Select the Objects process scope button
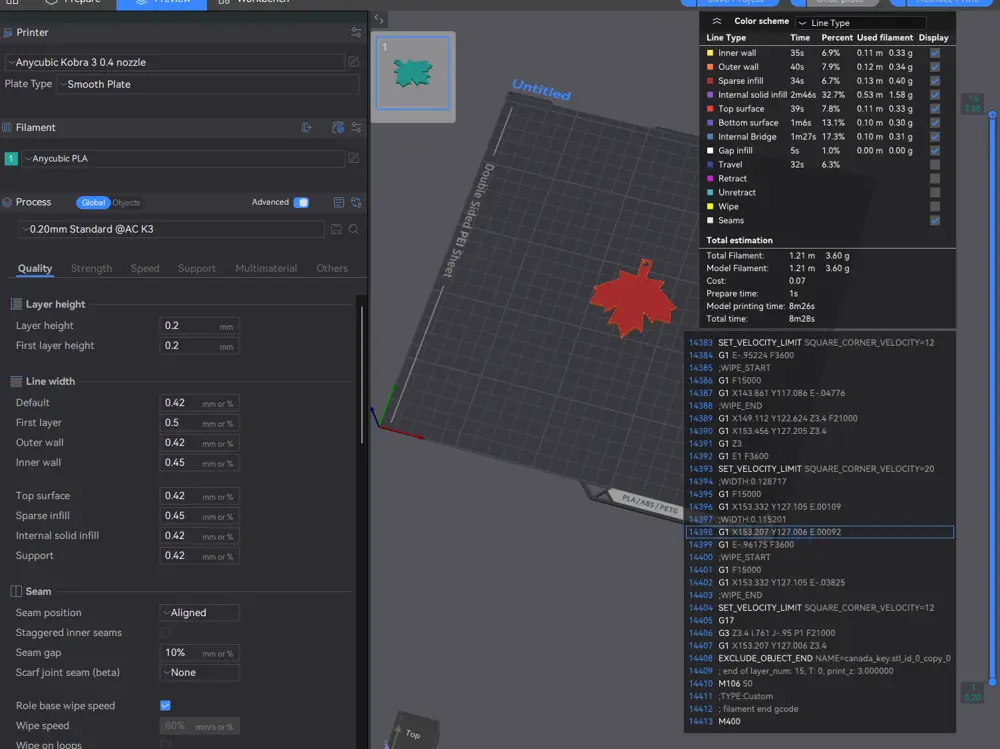Image resolution: width=1000 pixels, height=749 pixels. point(126,203)
